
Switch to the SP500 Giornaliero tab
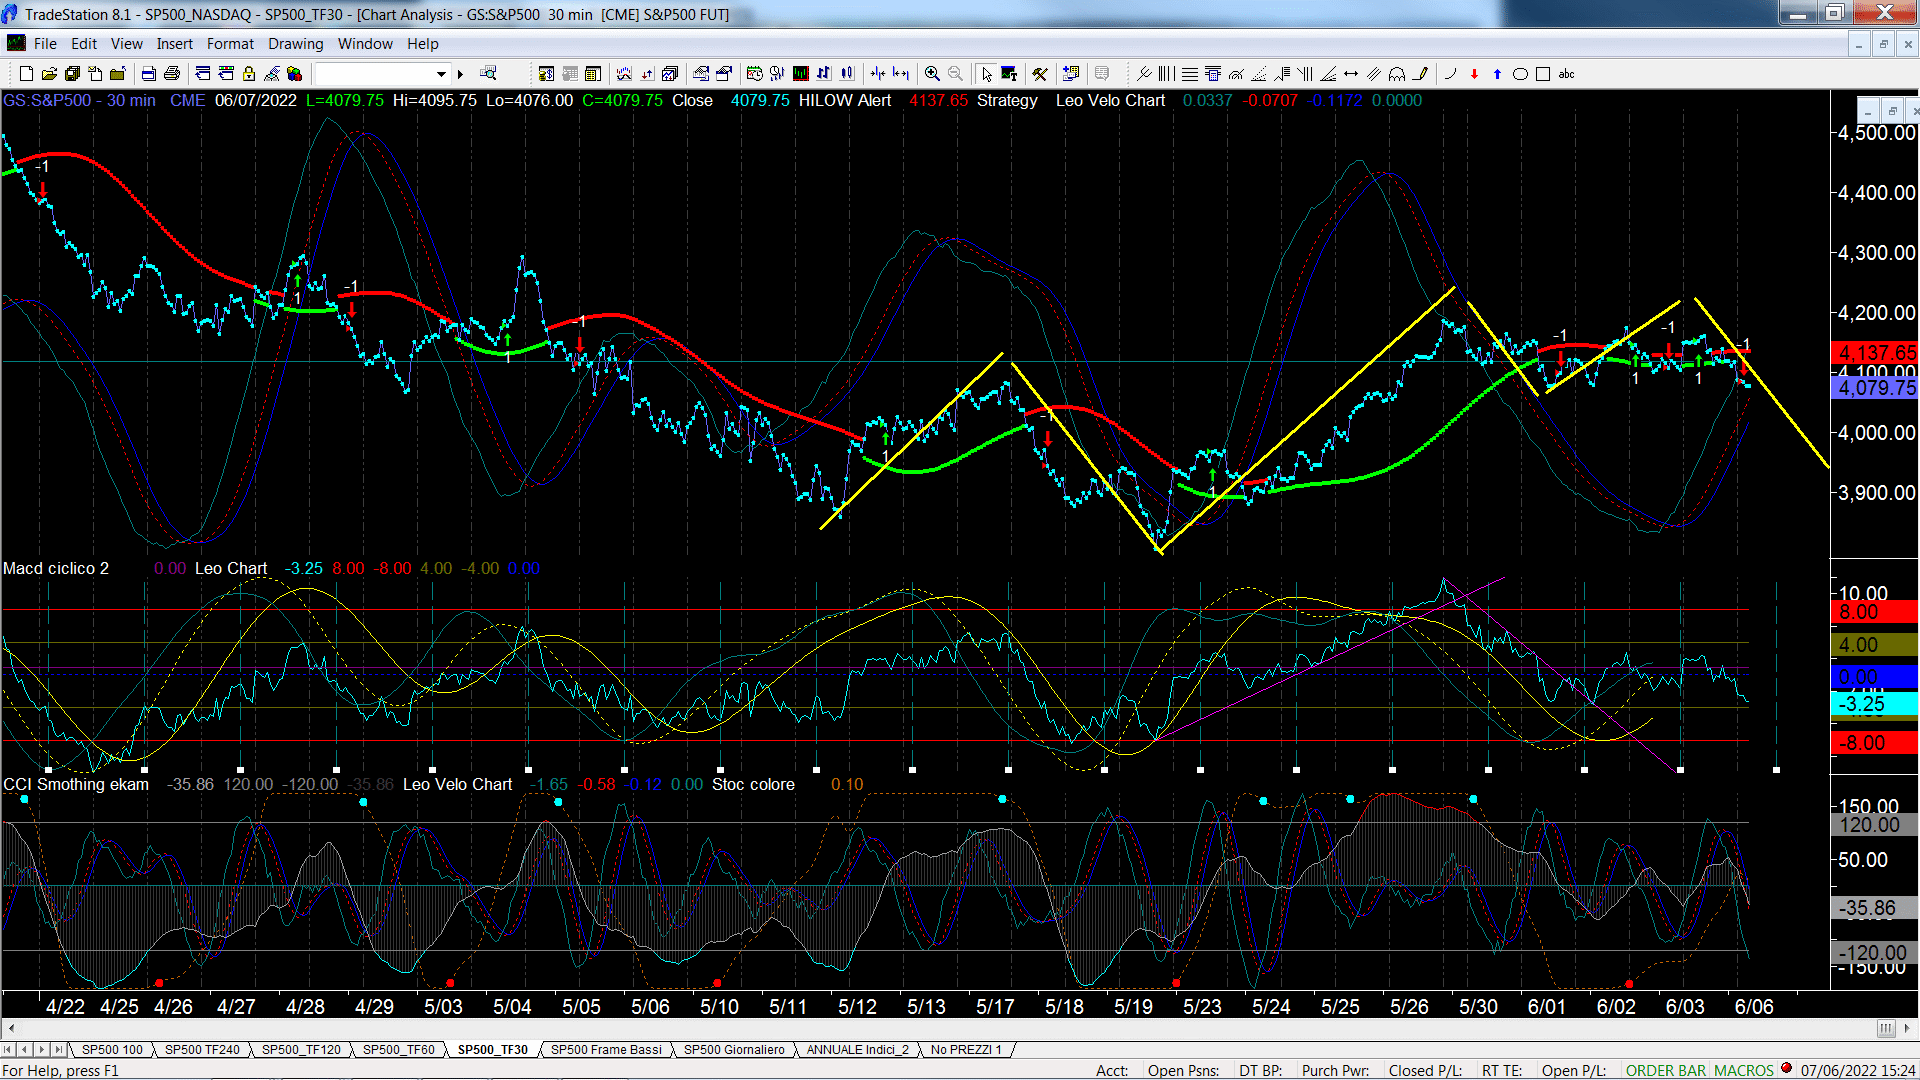point(734,1050)
